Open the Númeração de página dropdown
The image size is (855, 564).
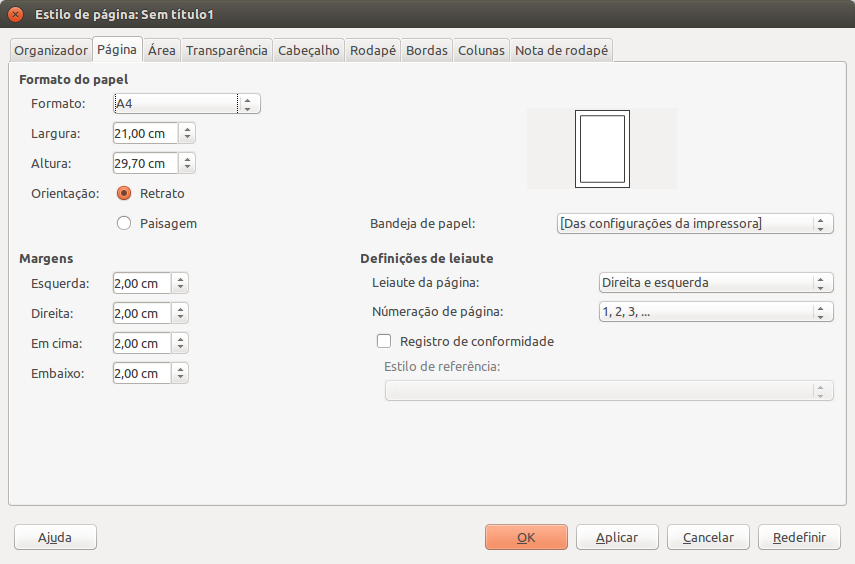pos(716,312)
